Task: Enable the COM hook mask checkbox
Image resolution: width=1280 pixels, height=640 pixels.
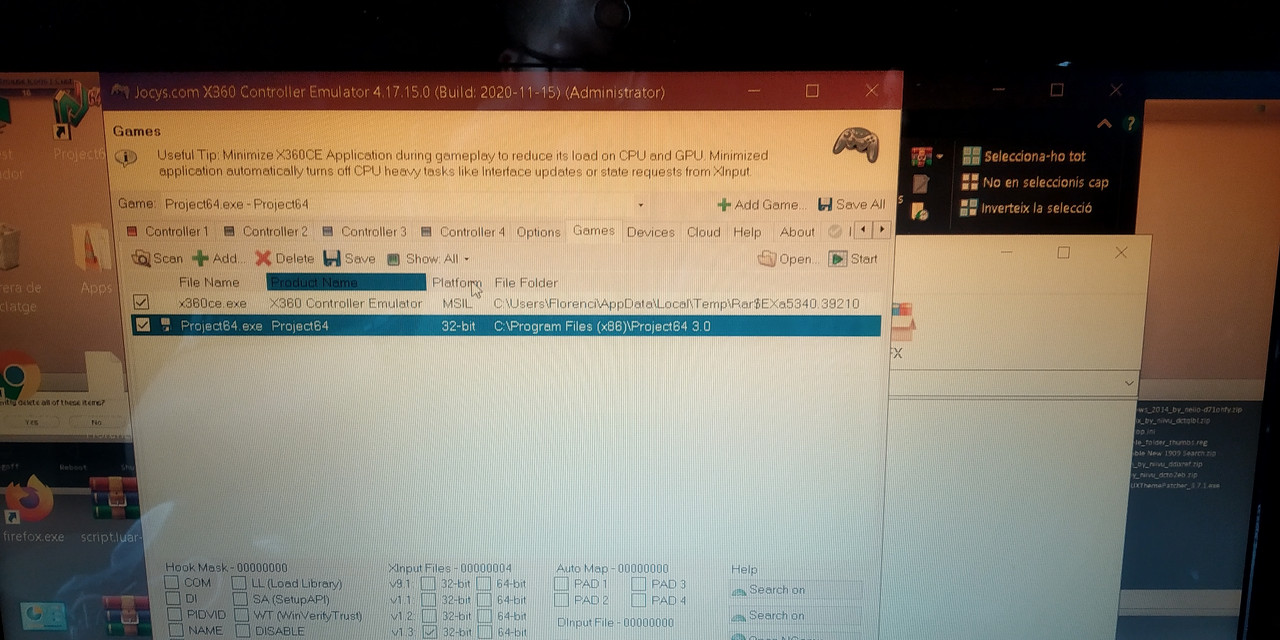Action: (172, 583)
